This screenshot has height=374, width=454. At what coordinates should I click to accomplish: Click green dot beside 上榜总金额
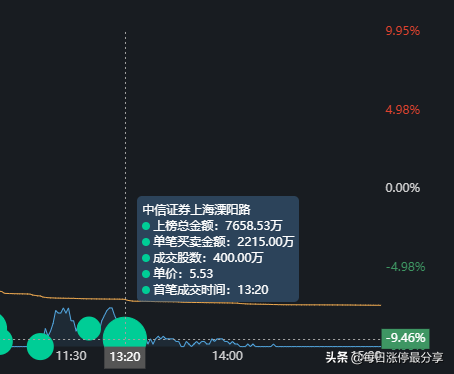[146, 226]
